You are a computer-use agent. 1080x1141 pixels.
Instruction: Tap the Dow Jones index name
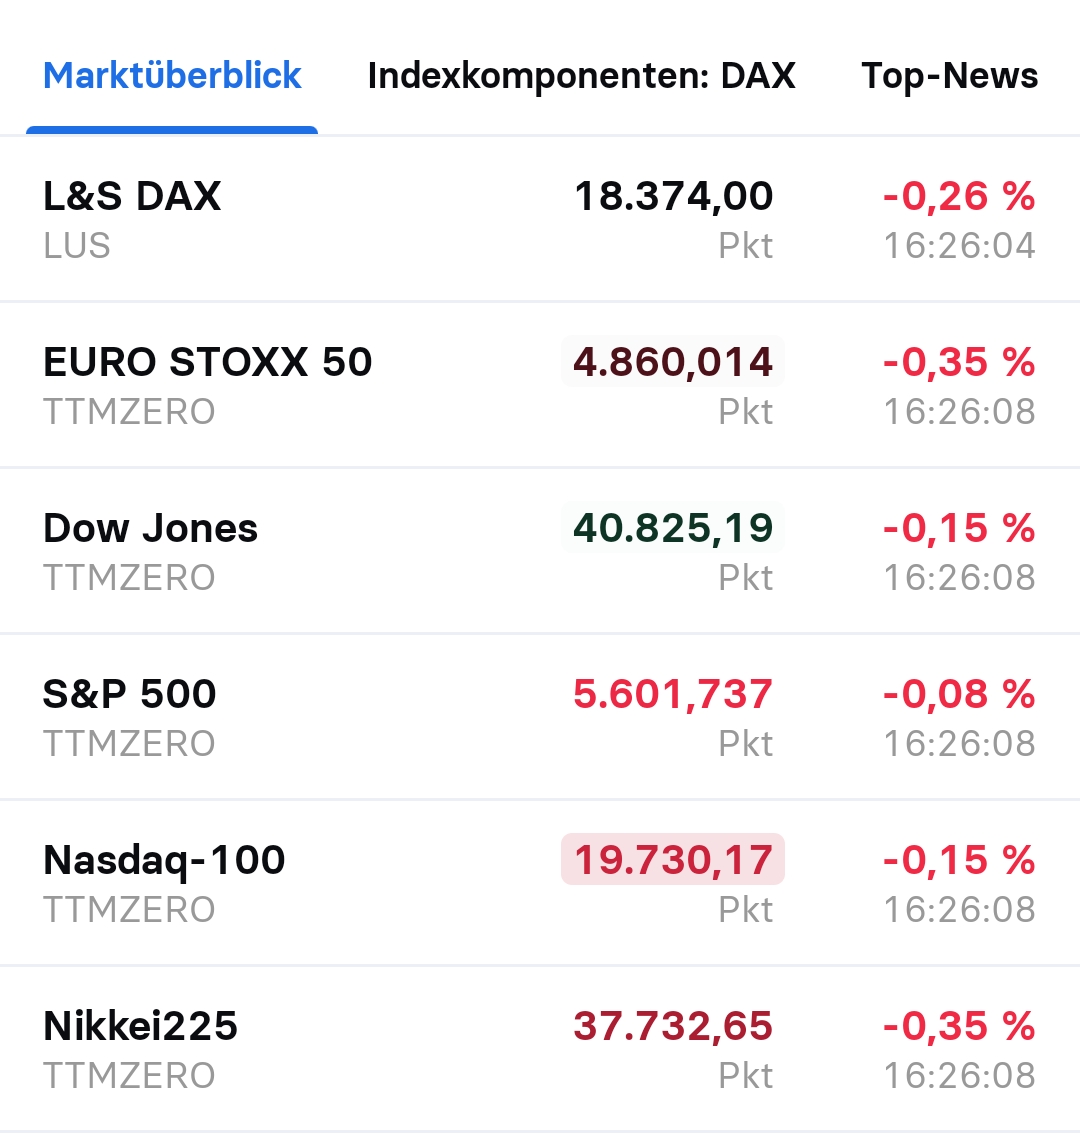[x=150, y=528]
